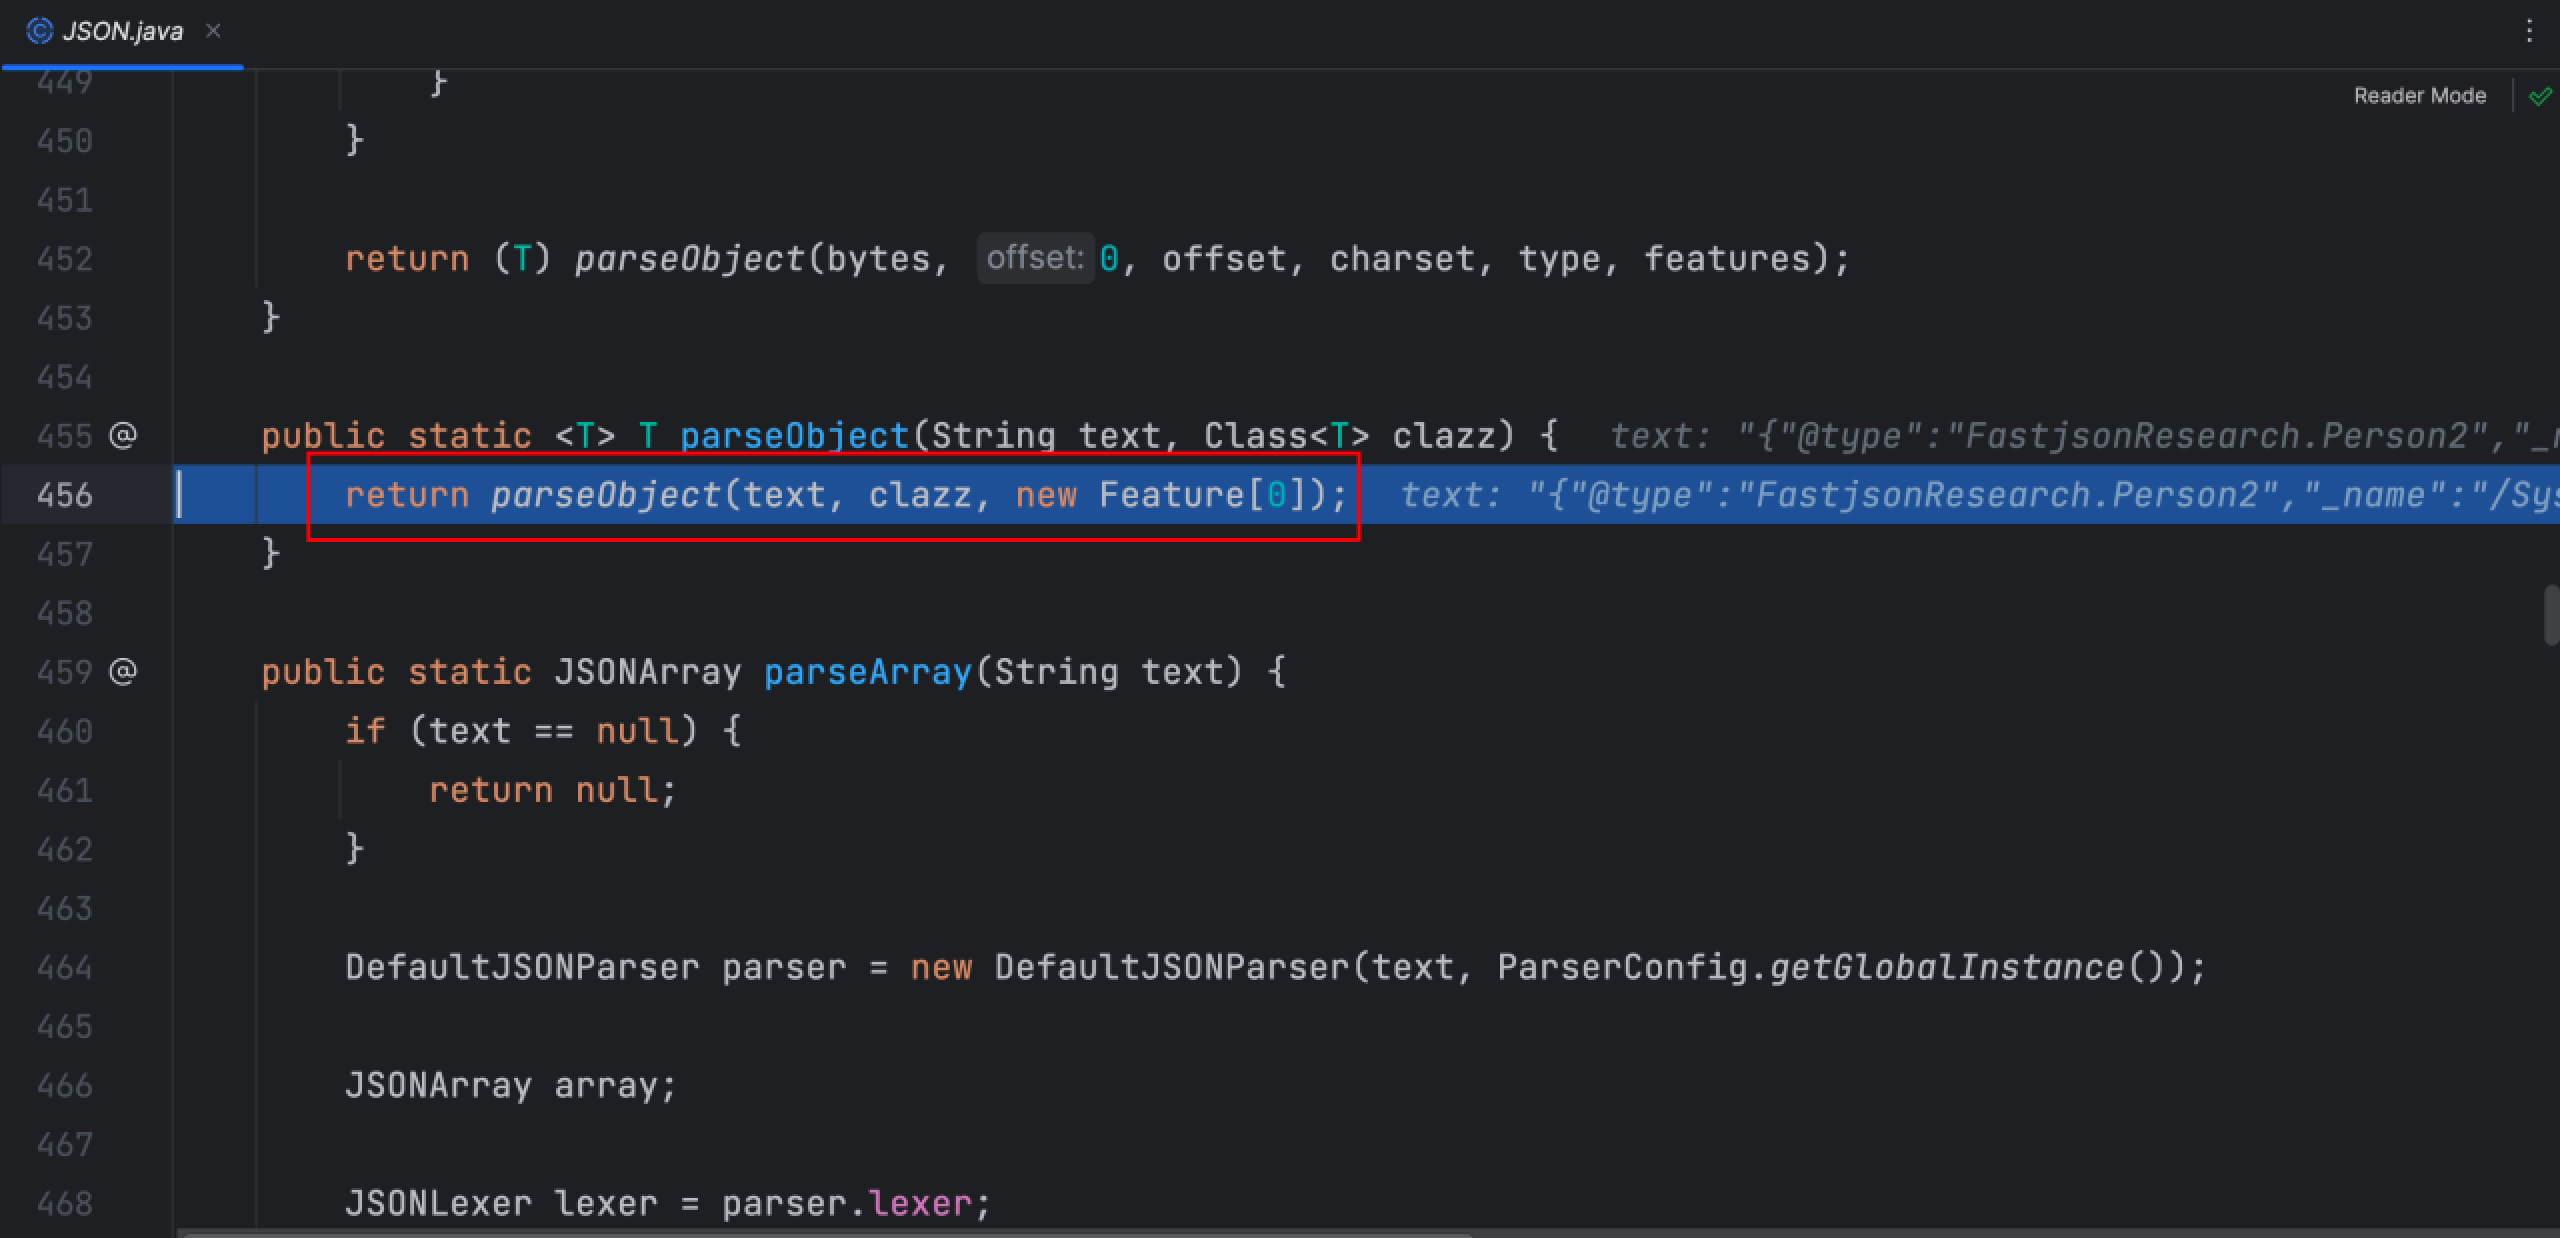
Task: Click parseArray method name on line 459
Action: [868, 672]
